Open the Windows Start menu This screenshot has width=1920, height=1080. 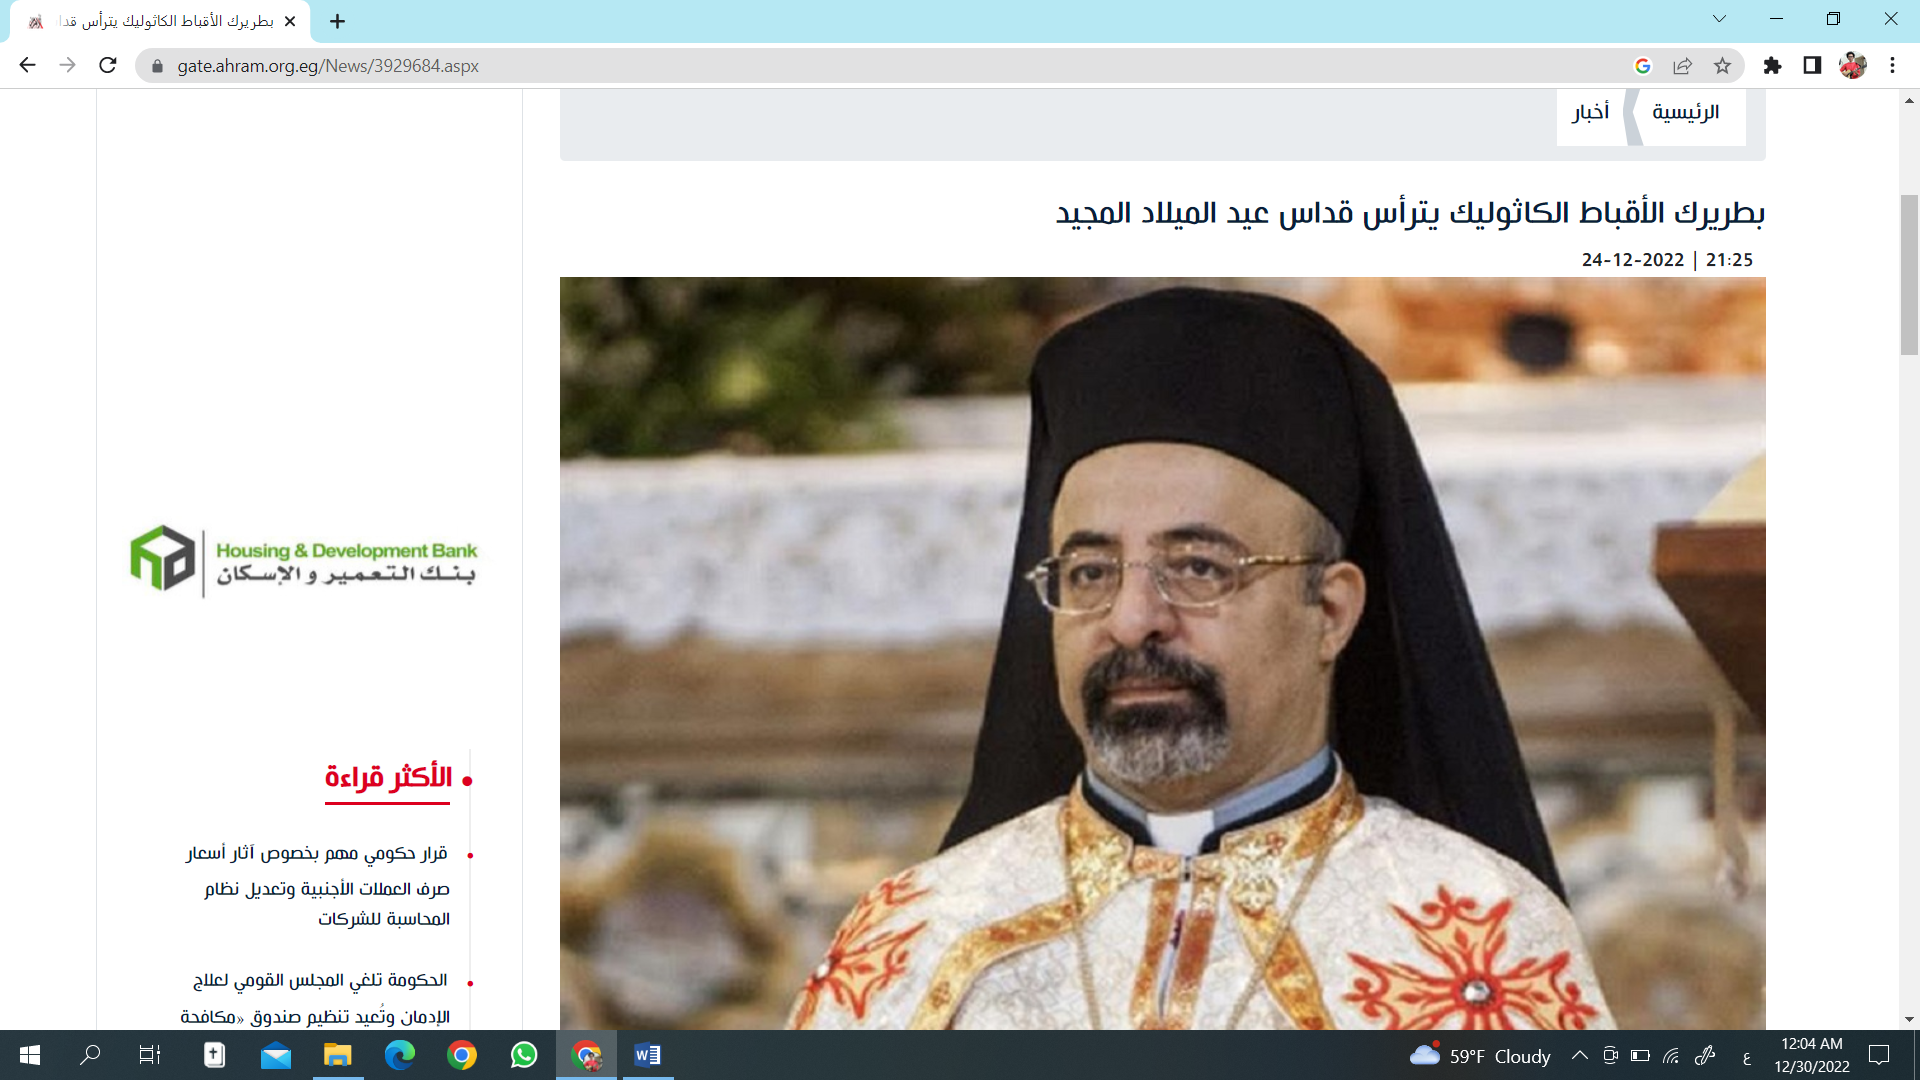click(30, 1055)
